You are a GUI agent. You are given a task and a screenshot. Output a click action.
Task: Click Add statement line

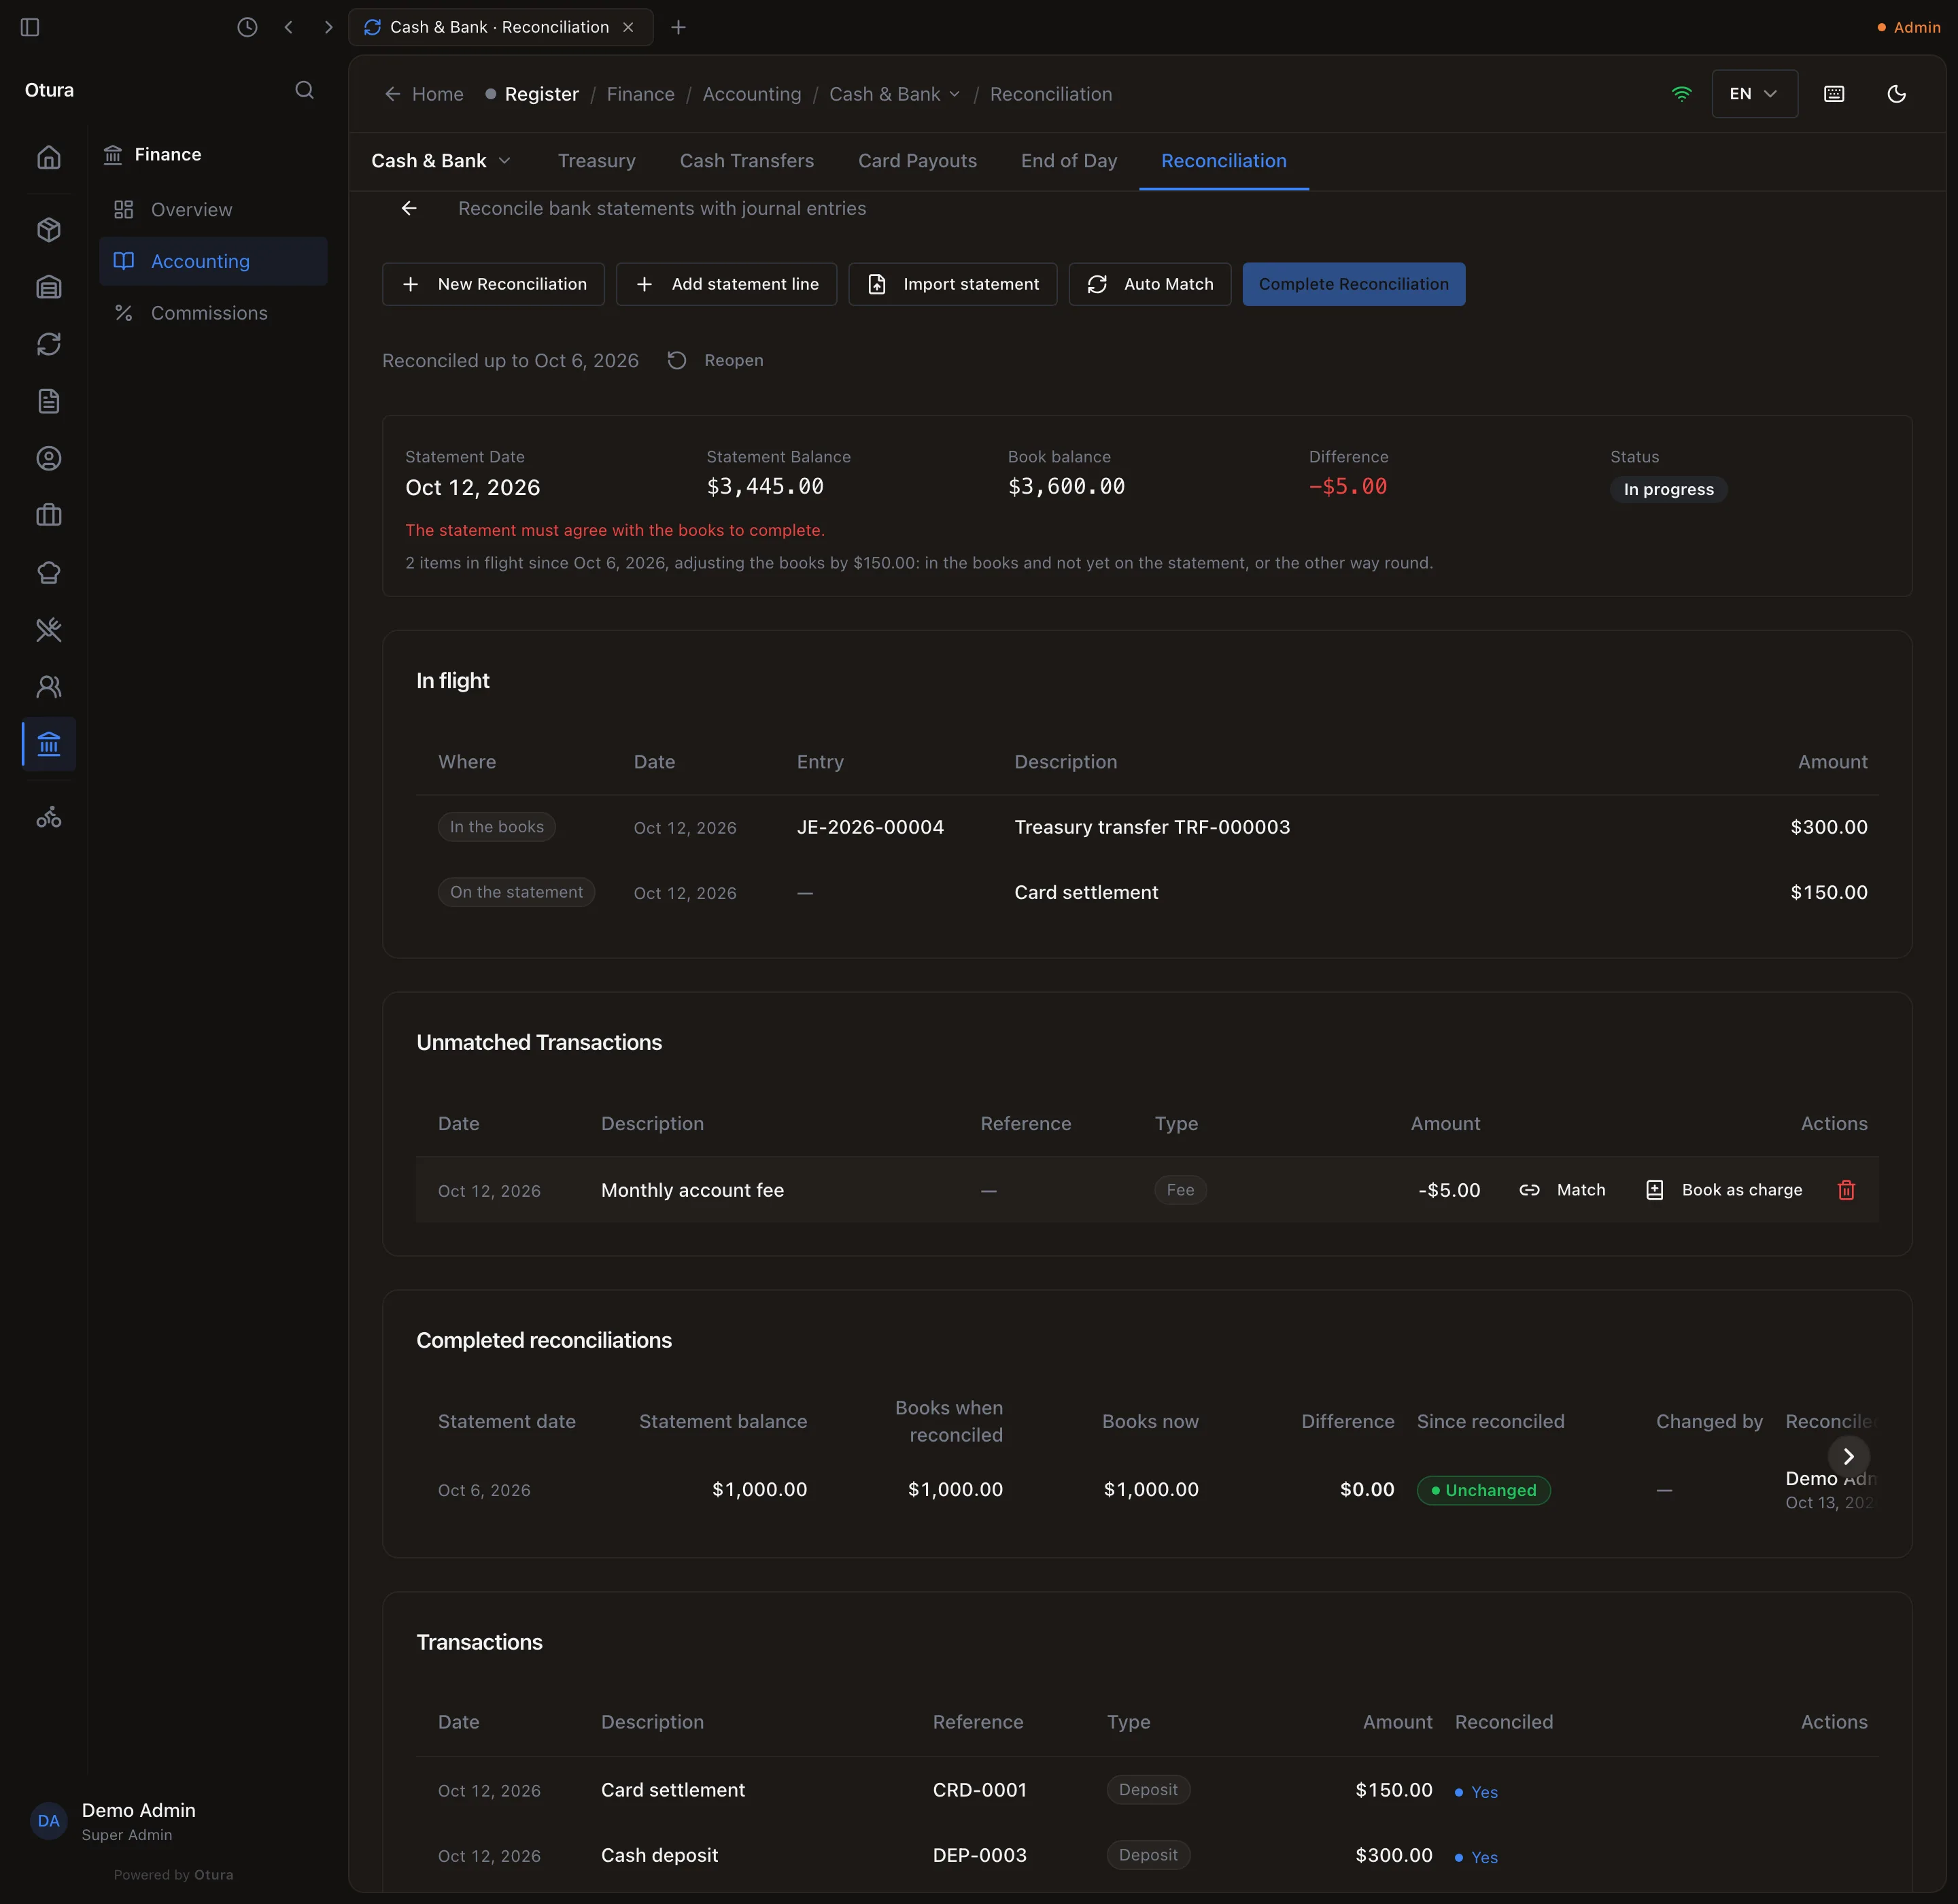coord(726,284)
